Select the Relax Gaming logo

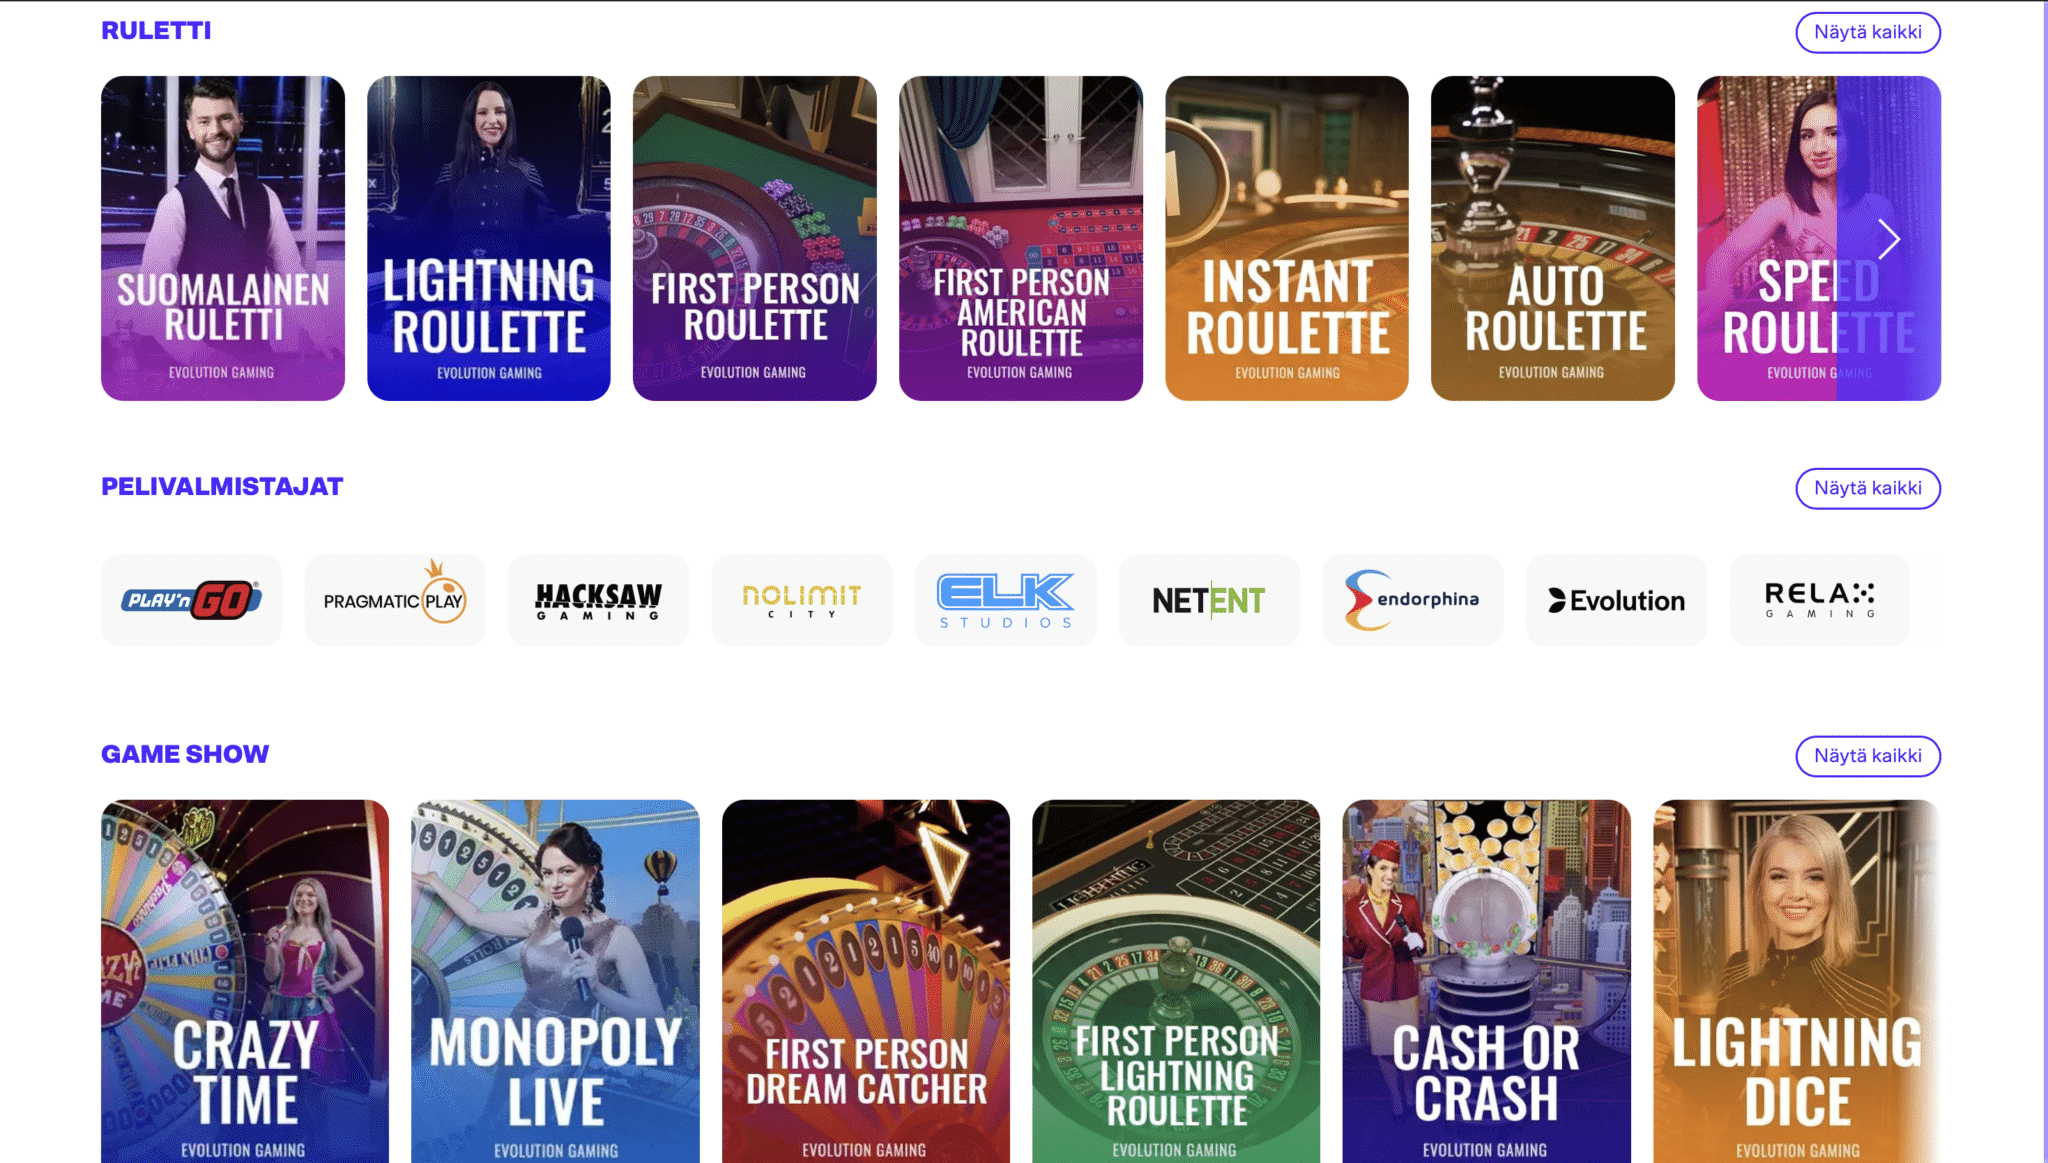1819,600
